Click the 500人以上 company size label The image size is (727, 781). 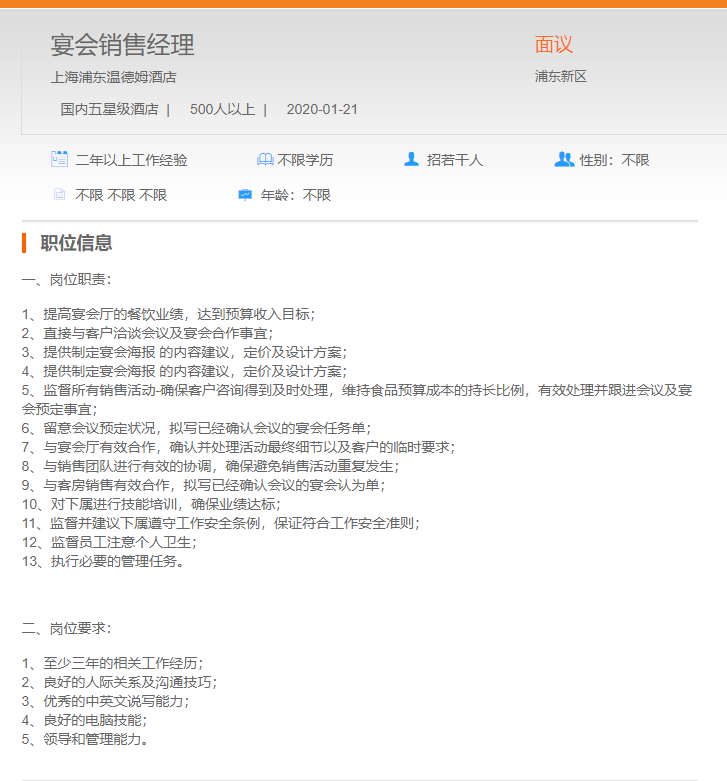[222, 109]
